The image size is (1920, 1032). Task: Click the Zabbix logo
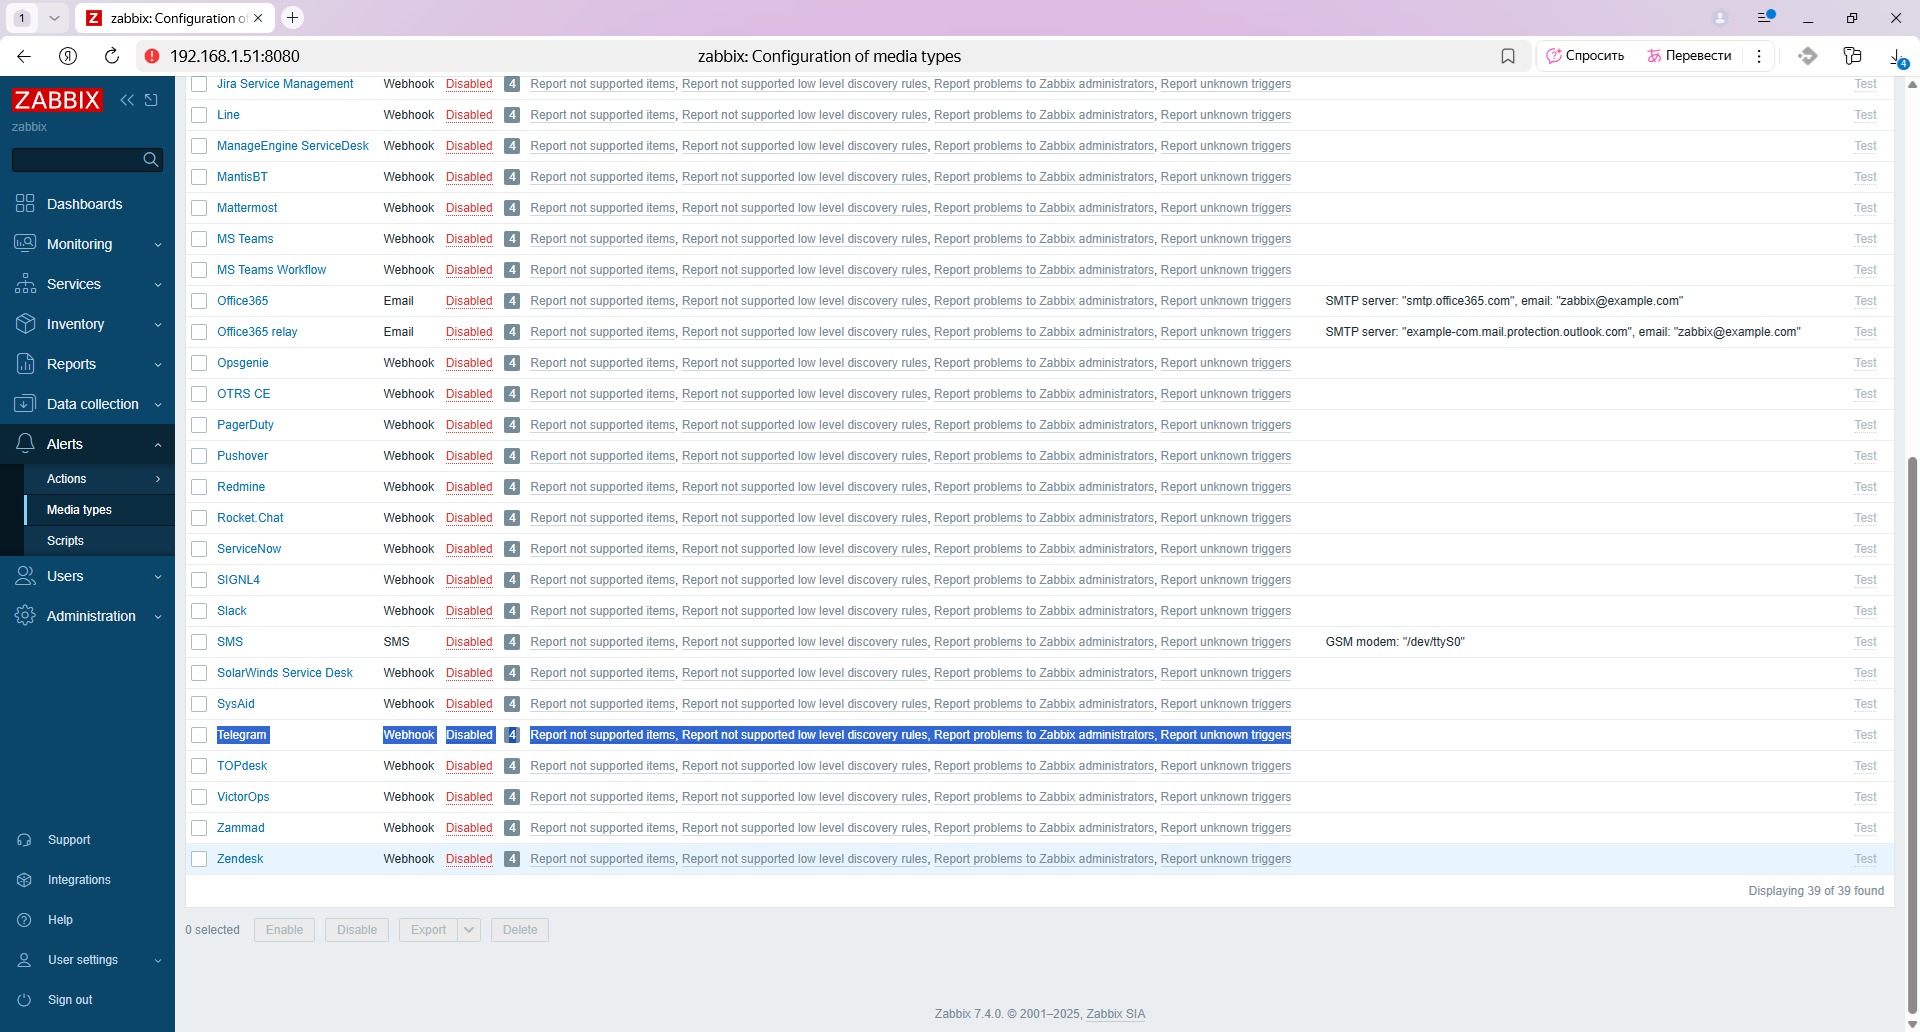[x=57, y=100]
